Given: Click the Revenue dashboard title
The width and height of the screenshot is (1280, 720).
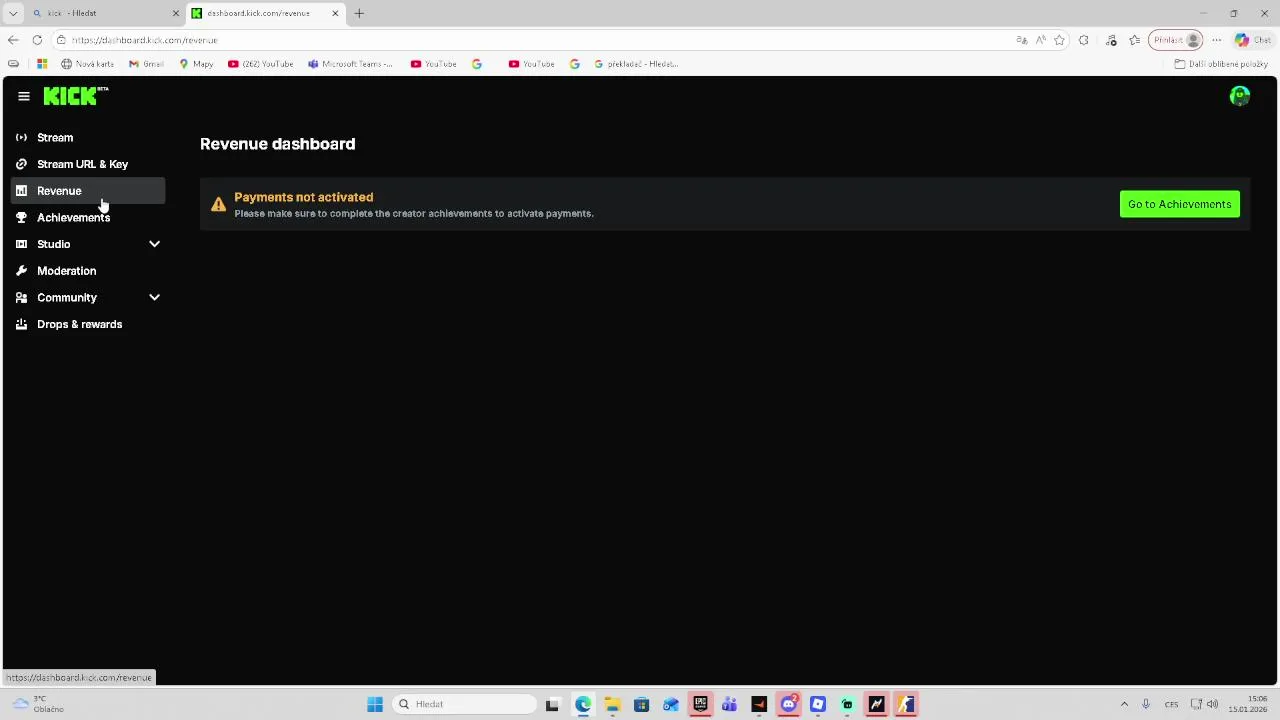Looking at the screenshot, I should 277,144.
